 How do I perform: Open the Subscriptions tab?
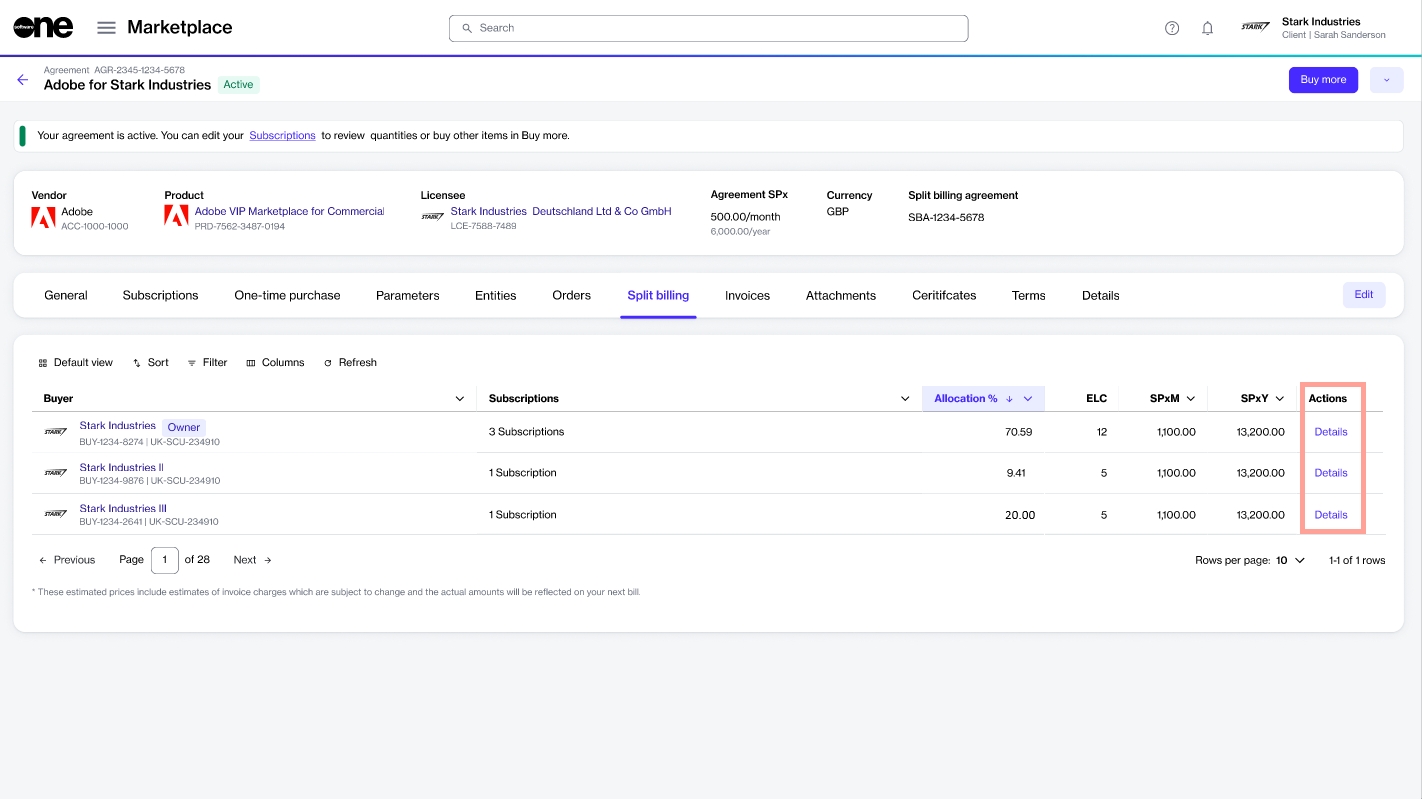[x=160, y=296]
